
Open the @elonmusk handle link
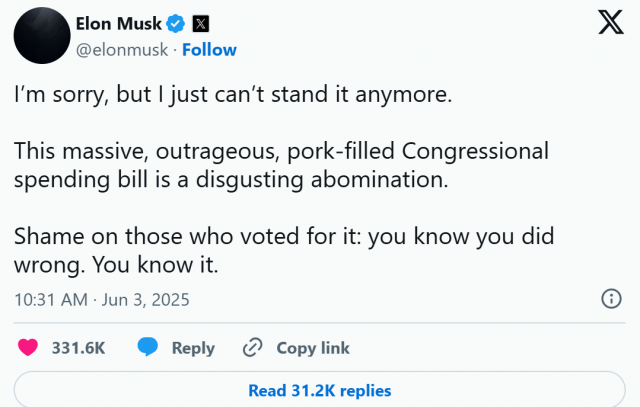click(122, 50)
